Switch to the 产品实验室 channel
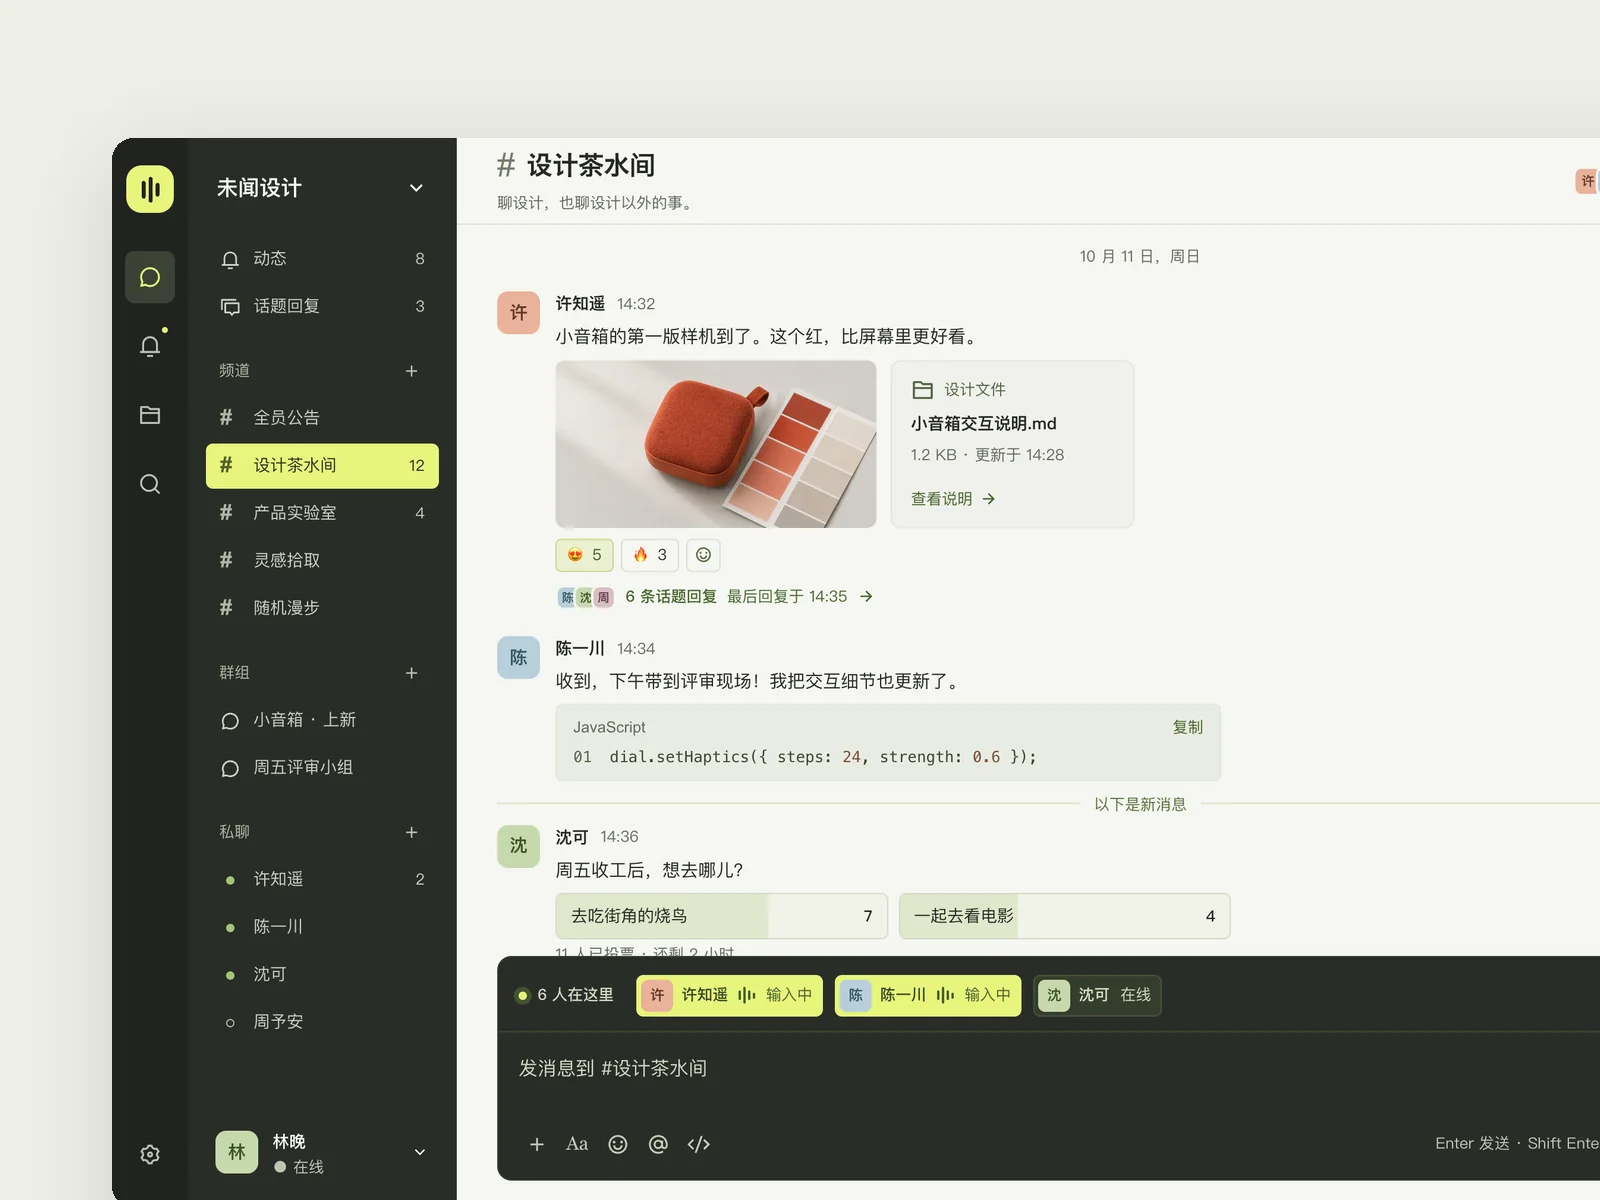This screenshot has width=1600, height=1200. 322,513
